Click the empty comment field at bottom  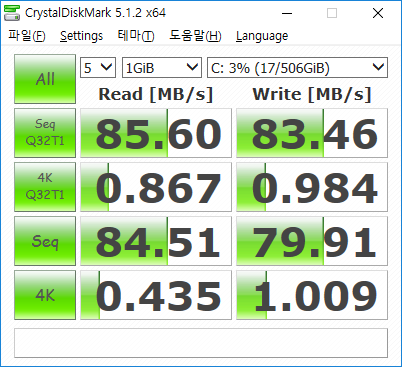click(201, 343)
